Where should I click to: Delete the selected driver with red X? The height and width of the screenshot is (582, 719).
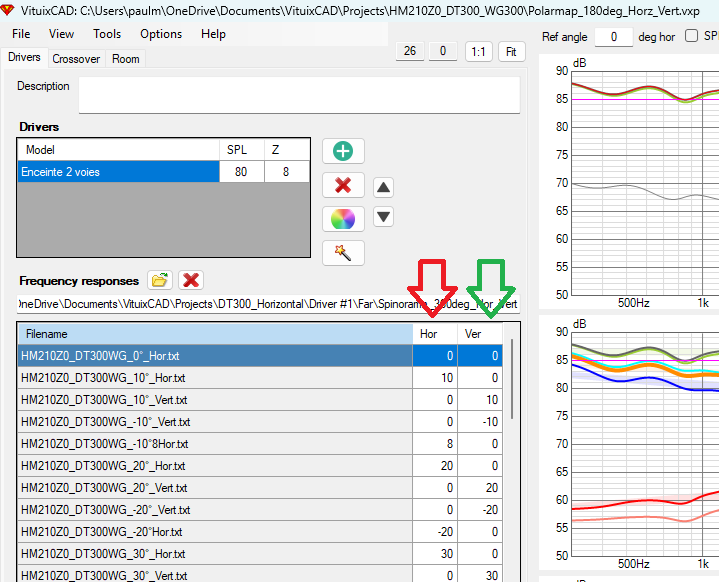coord(343,185)
